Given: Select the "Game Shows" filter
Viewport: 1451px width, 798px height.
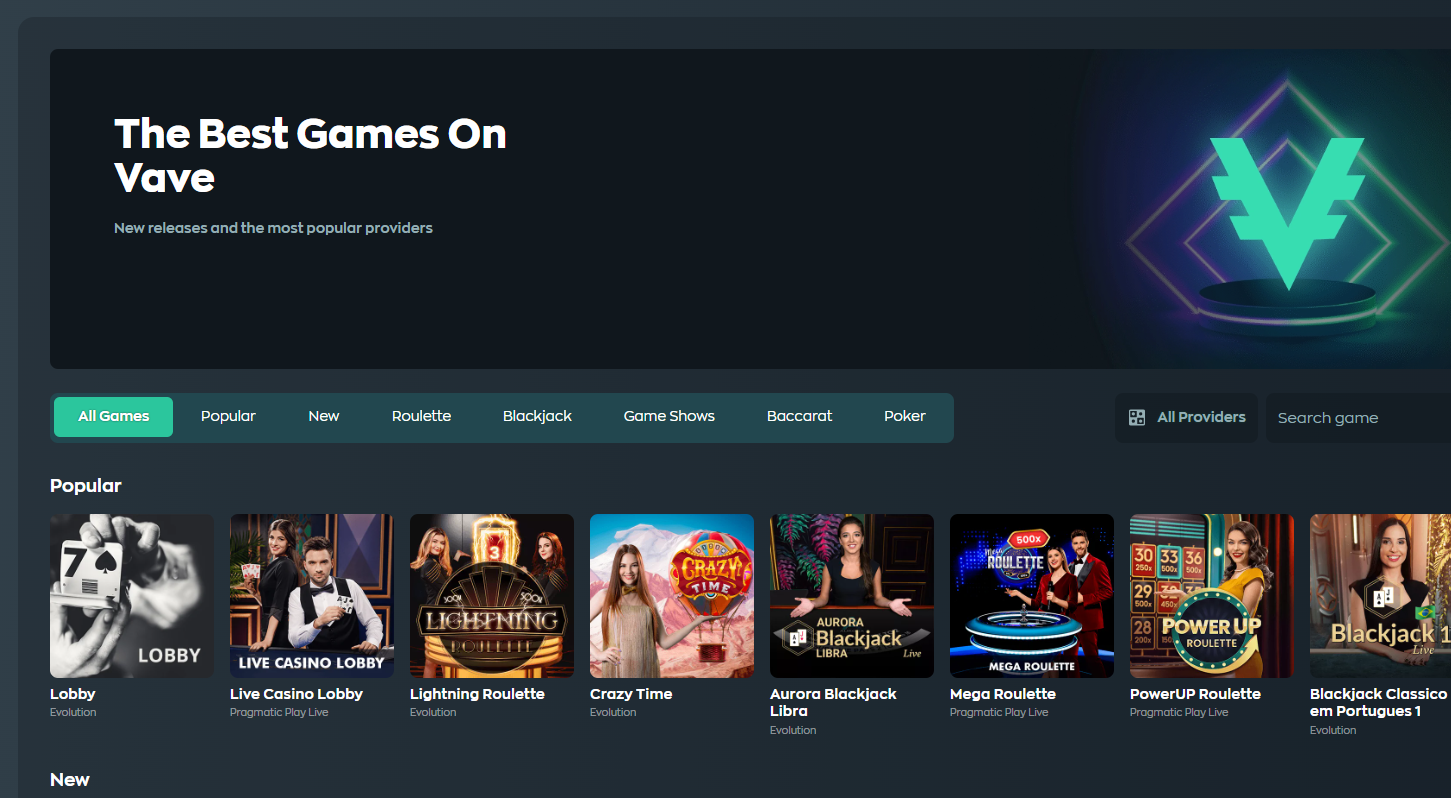Looking at the screenshot, I should pos(668,416).
